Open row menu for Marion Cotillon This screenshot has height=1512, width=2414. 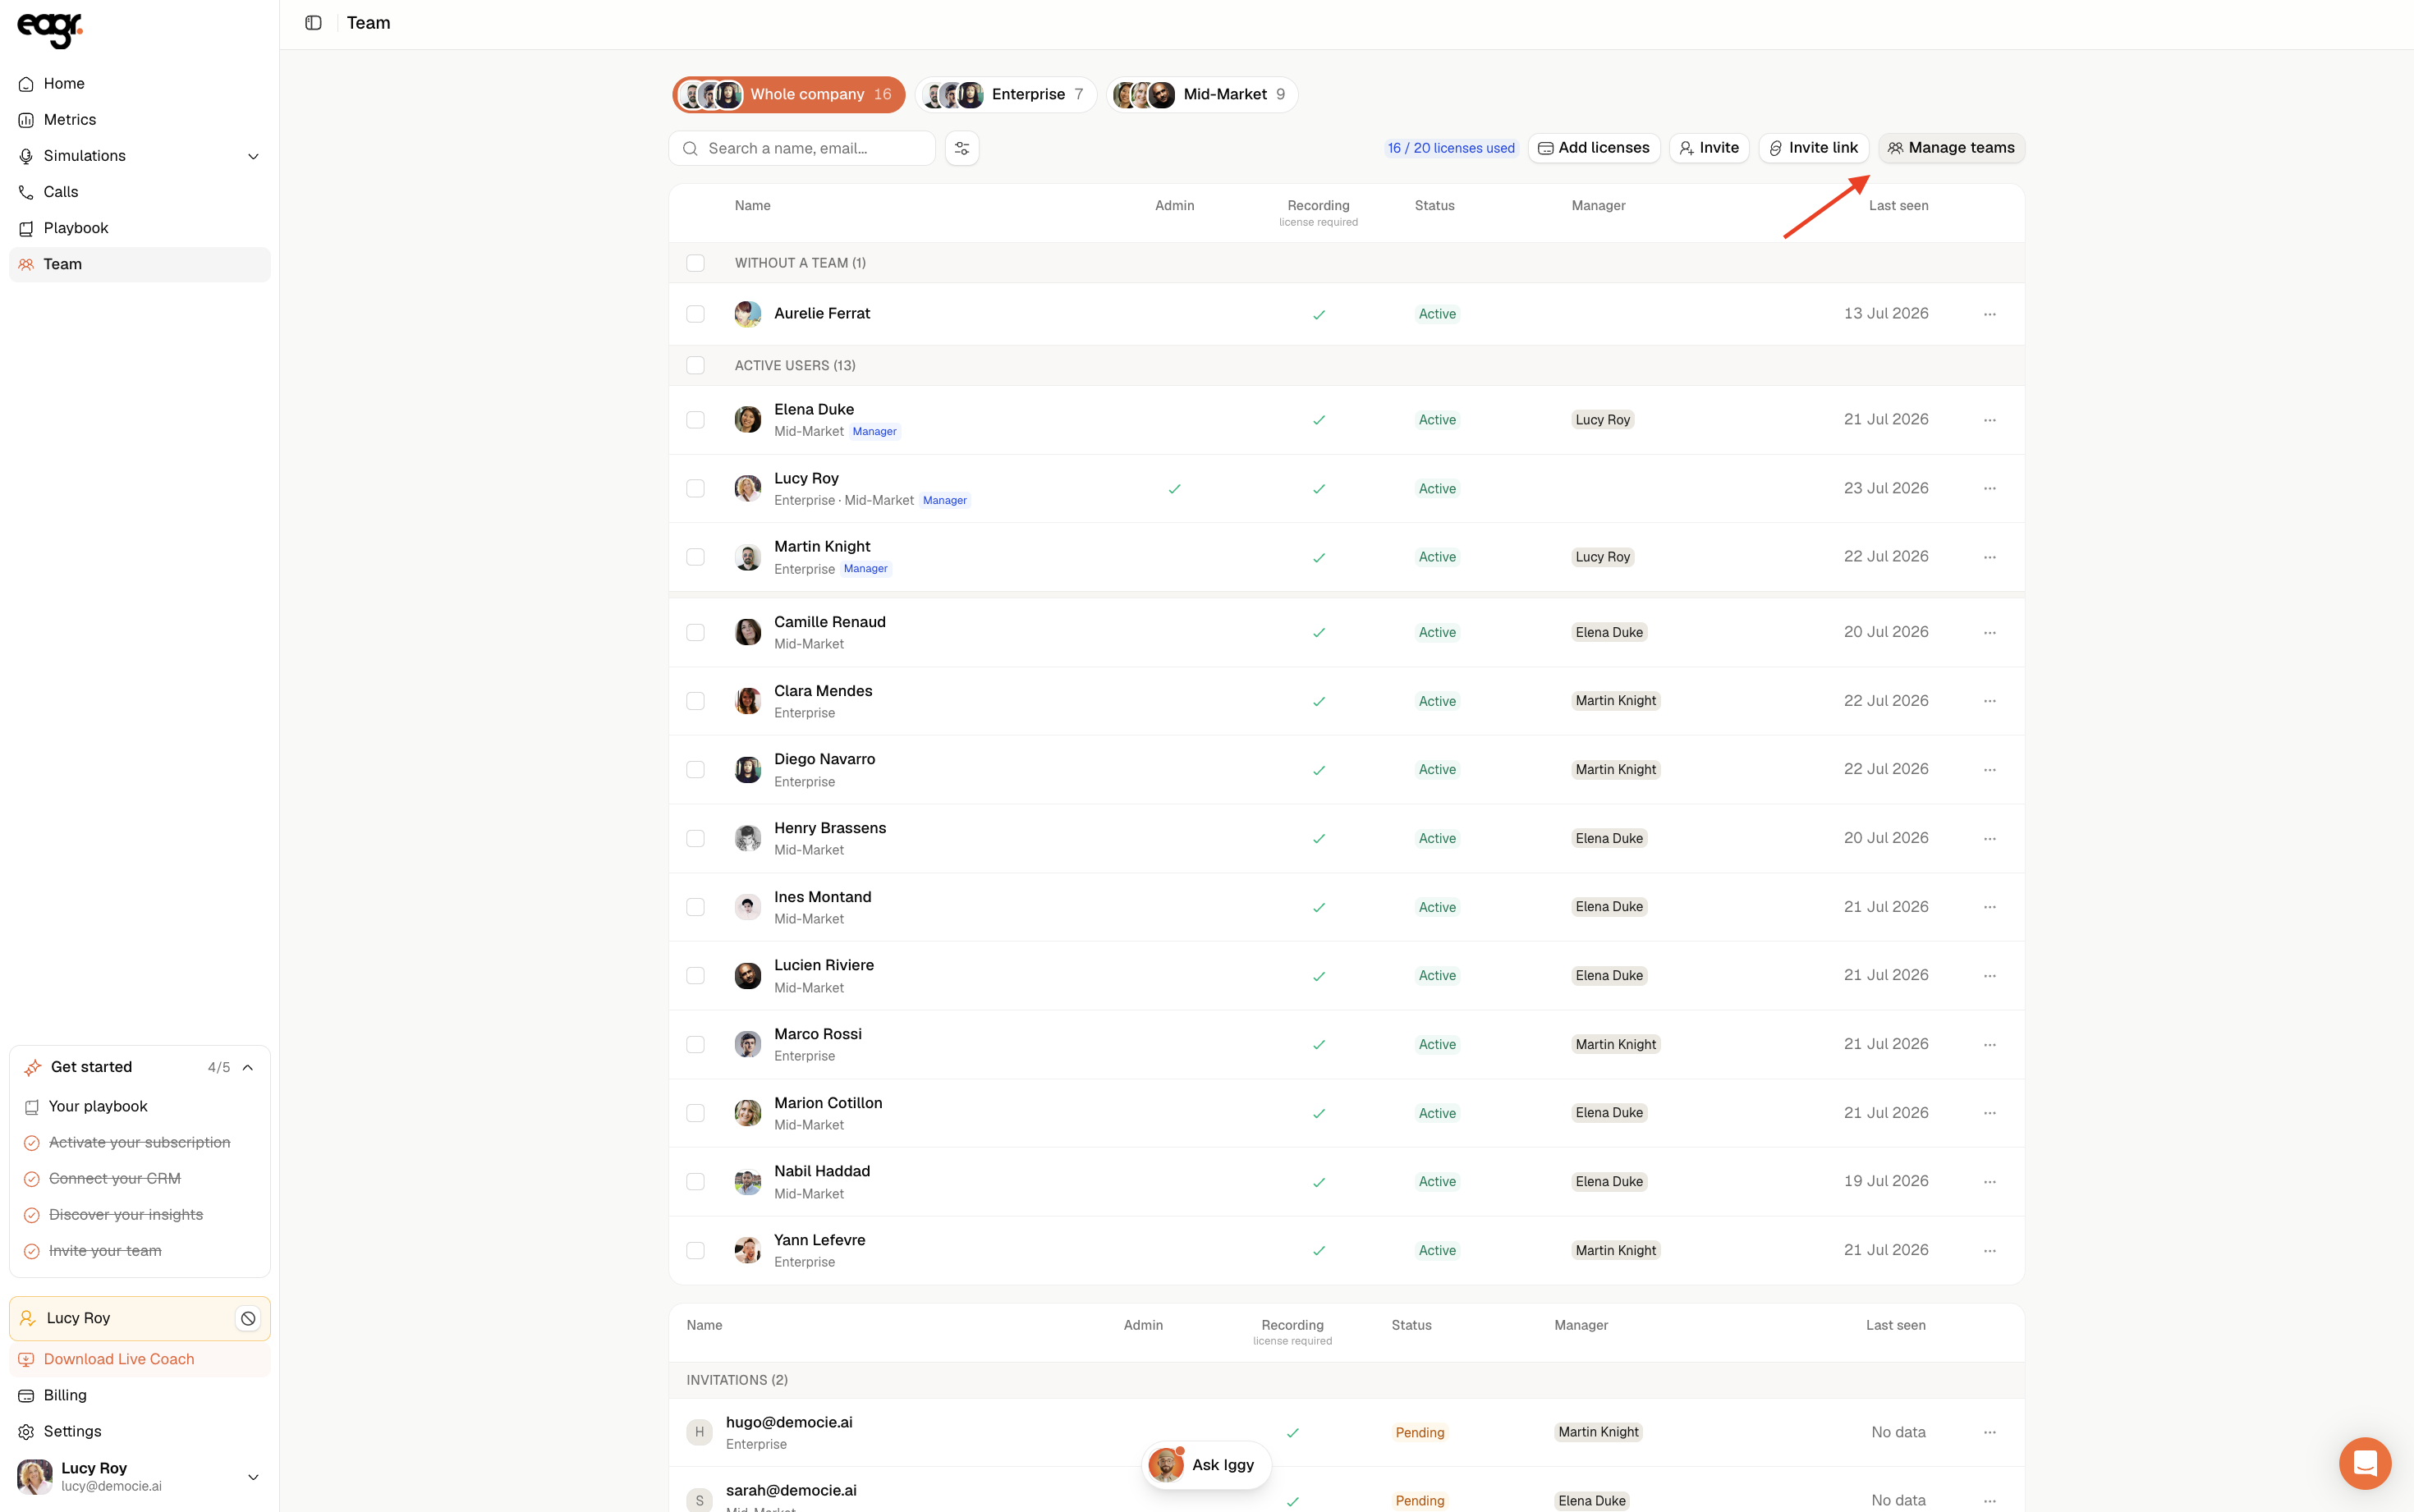coord(1989,1113)
